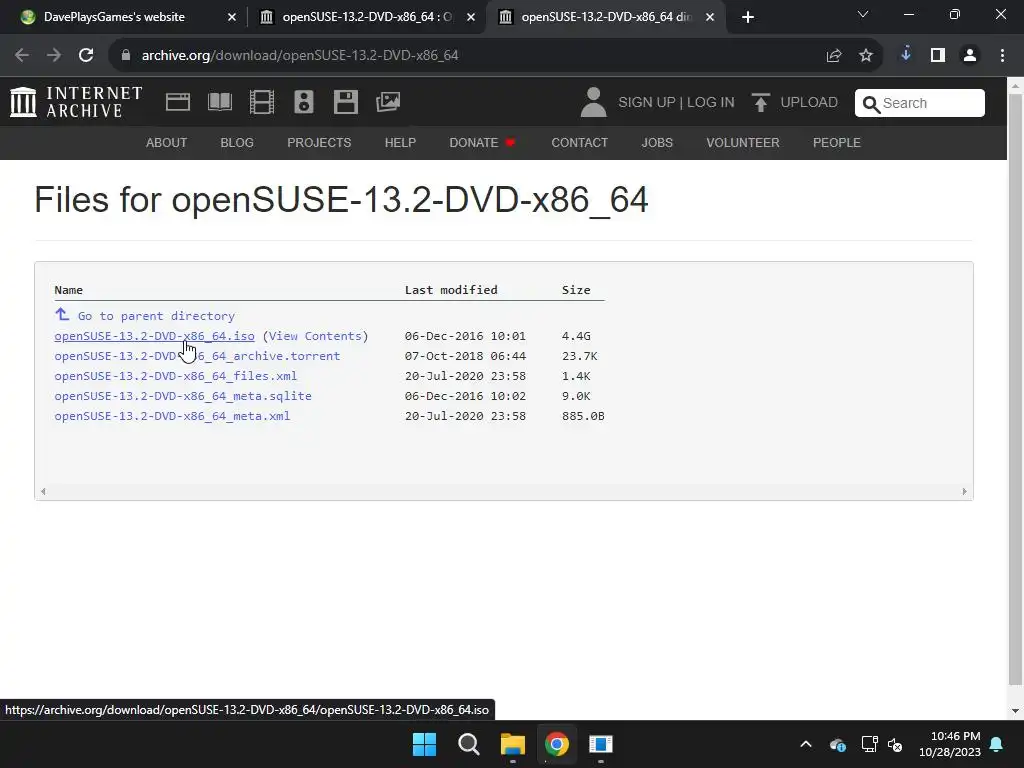Click the Search input field
The height and width of the screenshot is (768, 1024).
pos(920,103)
